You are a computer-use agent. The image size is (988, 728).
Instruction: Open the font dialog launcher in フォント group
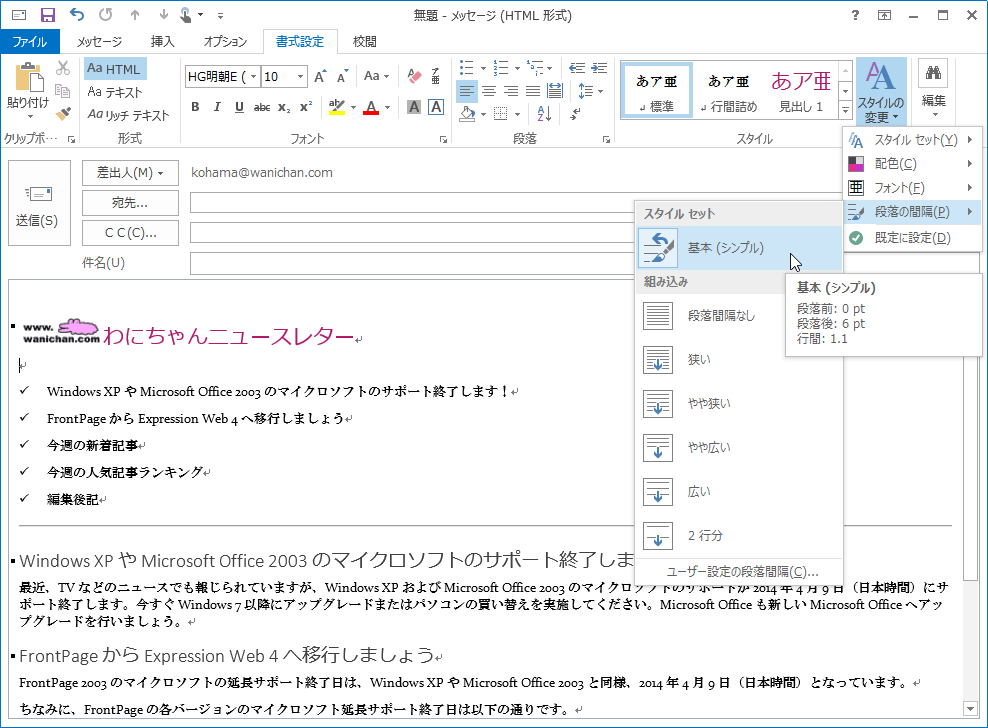(x=443, y=139)
